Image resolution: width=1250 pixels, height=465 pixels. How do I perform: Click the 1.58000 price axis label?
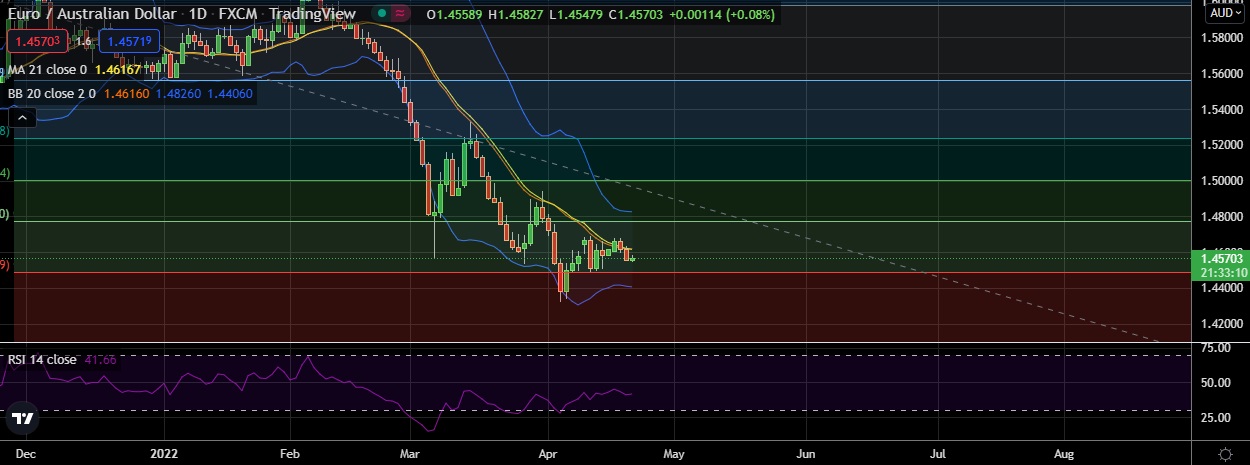pos(1224,38)
